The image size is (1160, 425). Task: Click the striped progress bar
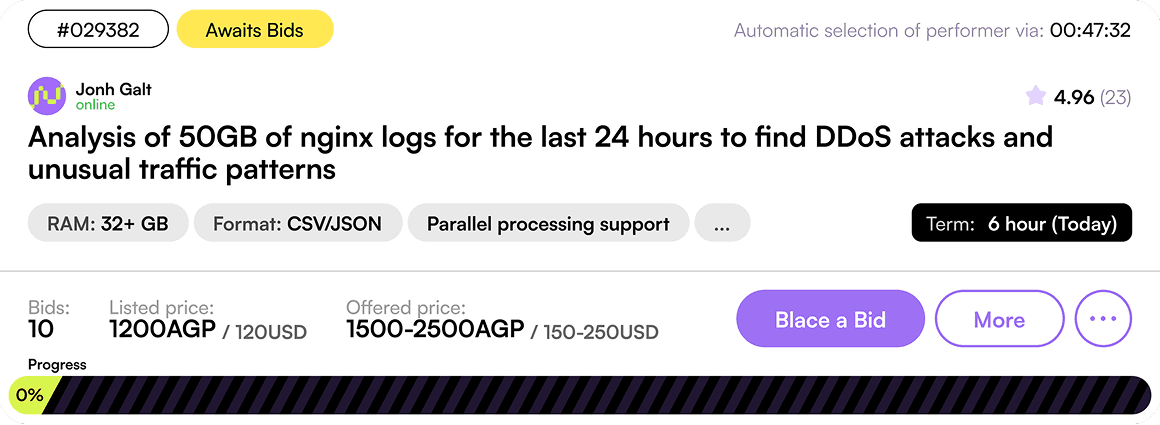(600, 395)
